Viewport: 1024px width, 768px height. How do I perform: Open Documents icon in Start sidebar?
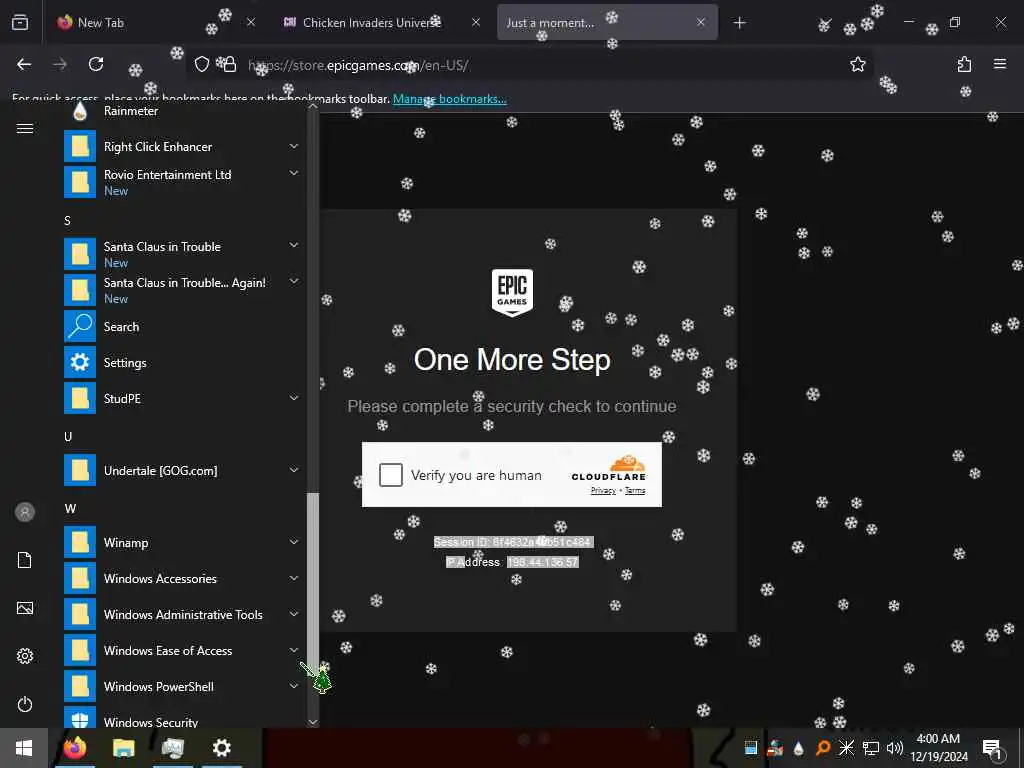(25, 560)
